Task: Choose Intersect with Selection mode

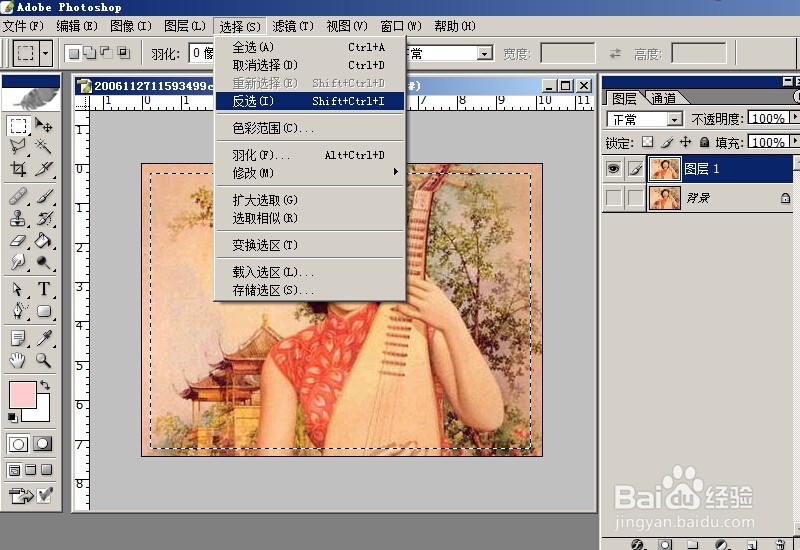Action: point(123,52)
